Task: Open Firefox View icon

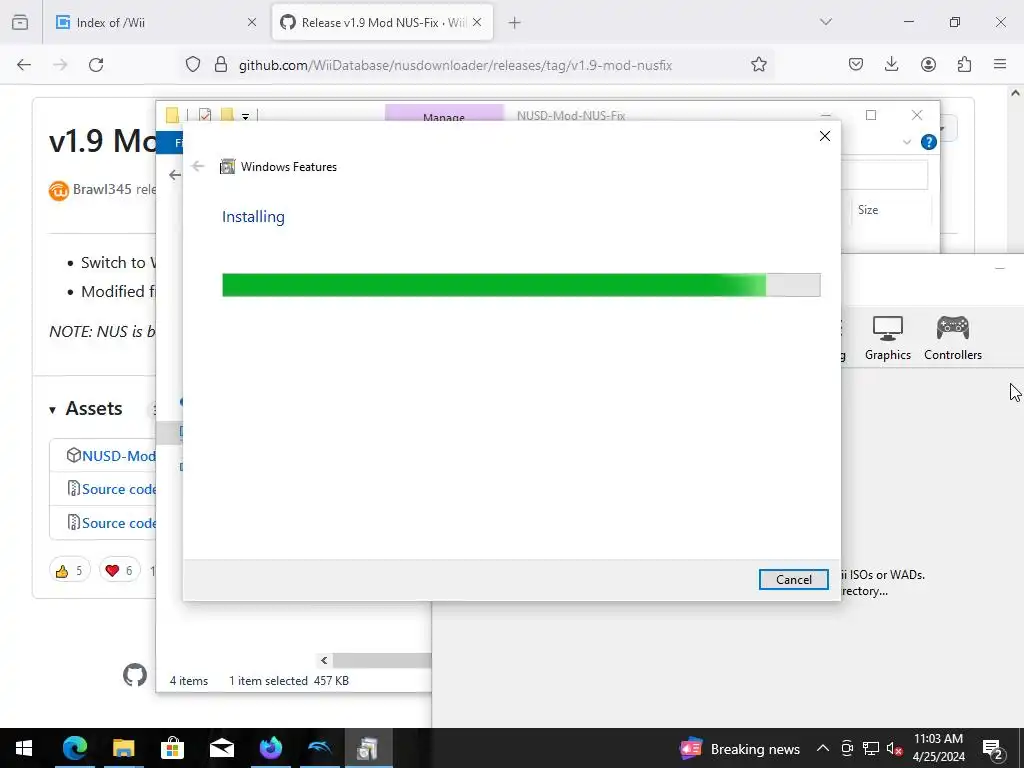Action: 20,22
